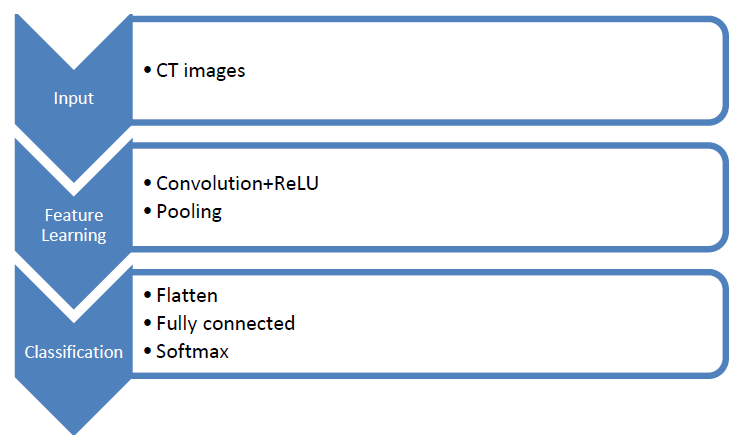
Task: Click the bullet dot before Pooling
Action: (x=148, y=211)
